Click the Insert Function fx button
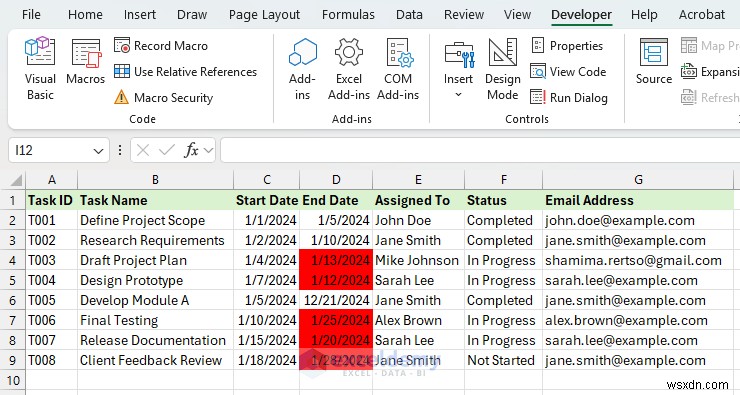The image size is (740, 395). tap(191, 151)
